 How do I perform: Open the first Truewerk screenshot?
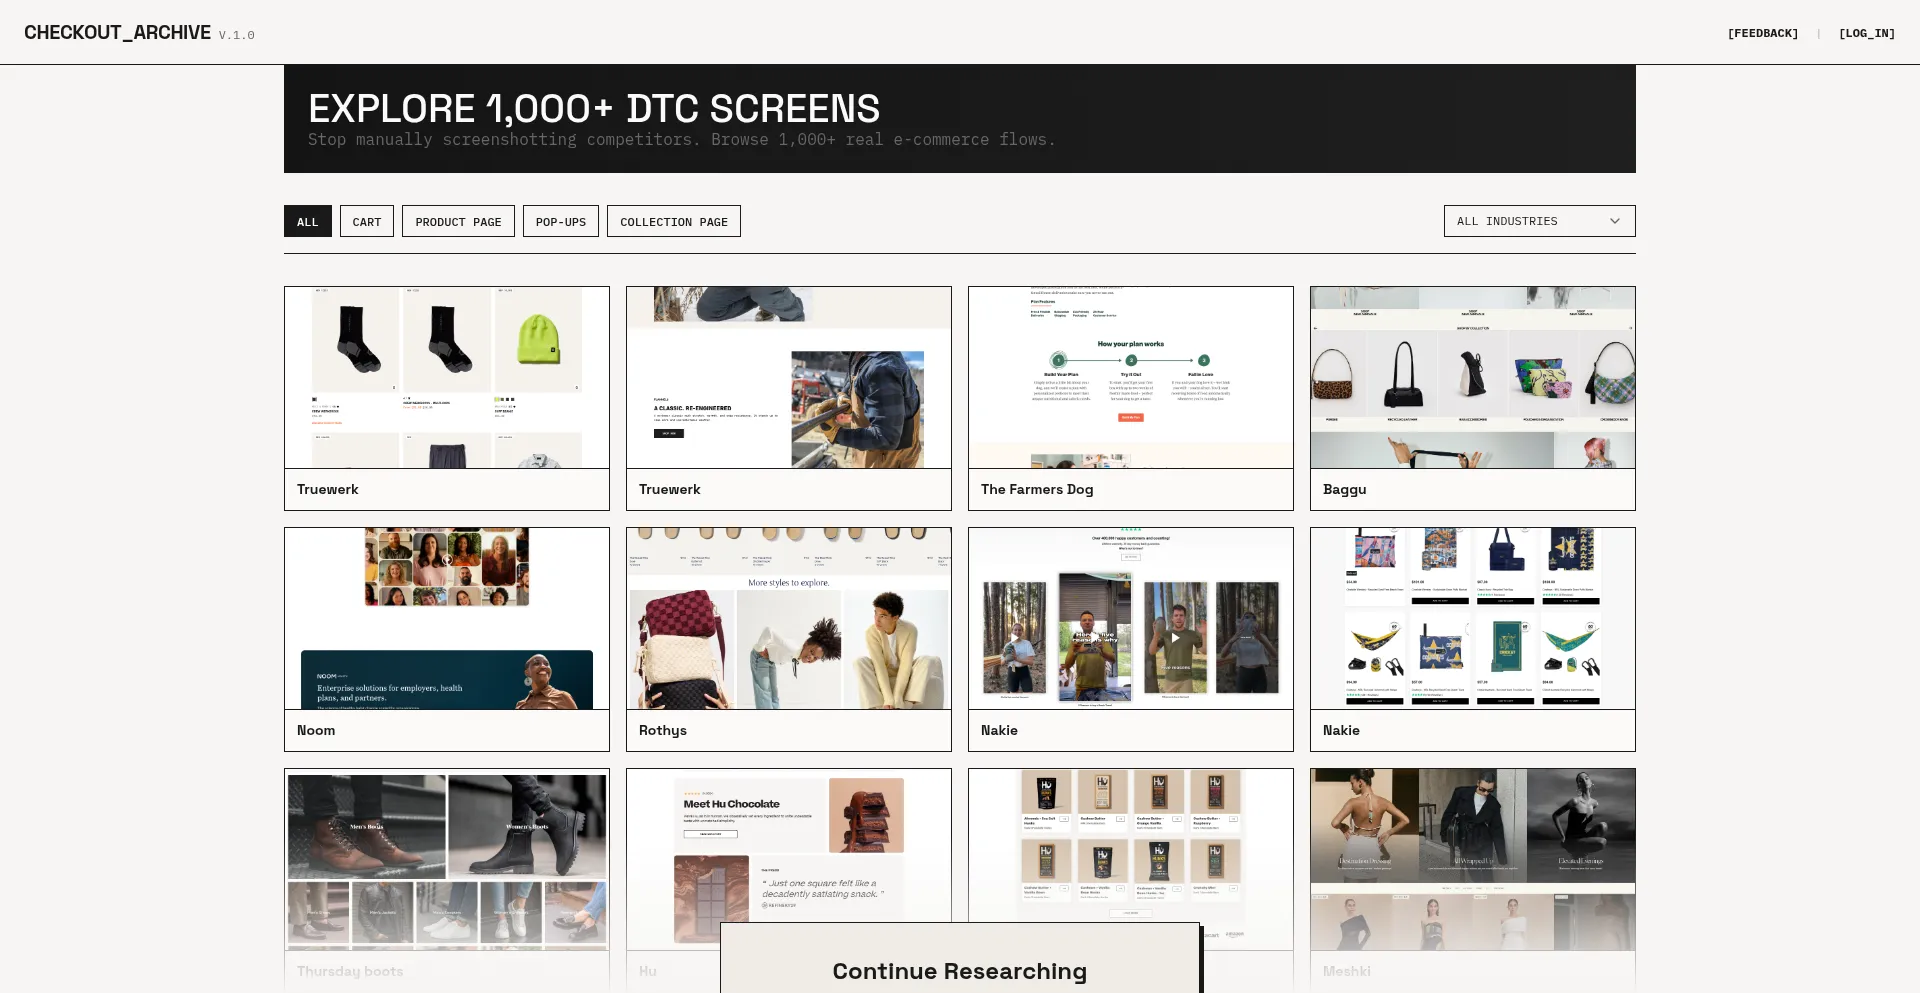pos(446,376)
